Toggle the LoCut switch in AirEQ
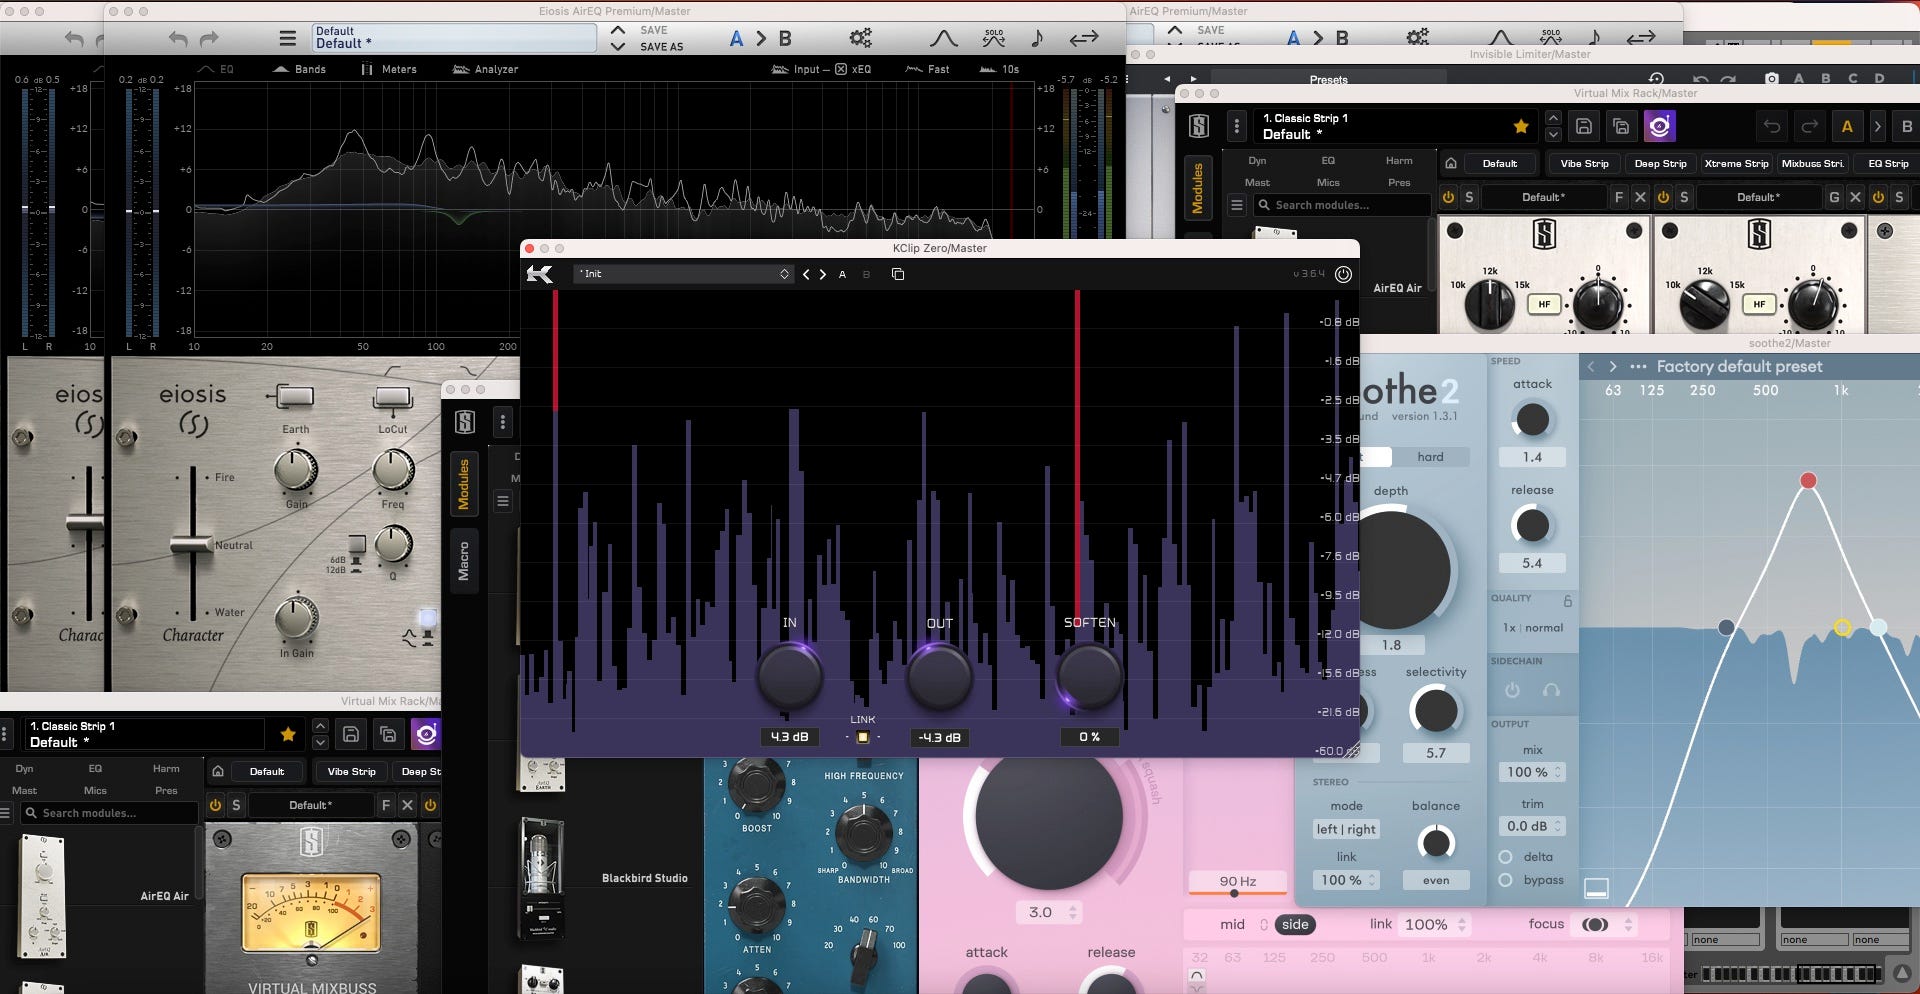This screenshot has width=1920, height=994. (x=392, y=398)
